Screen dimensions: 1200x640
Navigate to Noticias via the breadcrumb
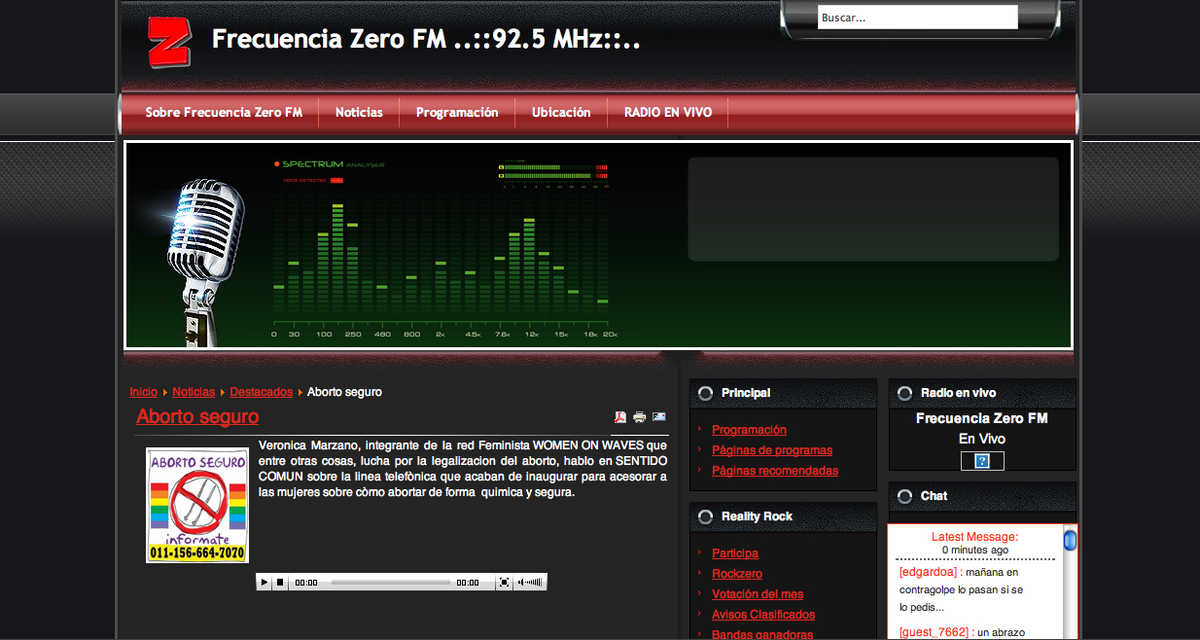pyautogui.click(x=193, y=391)
